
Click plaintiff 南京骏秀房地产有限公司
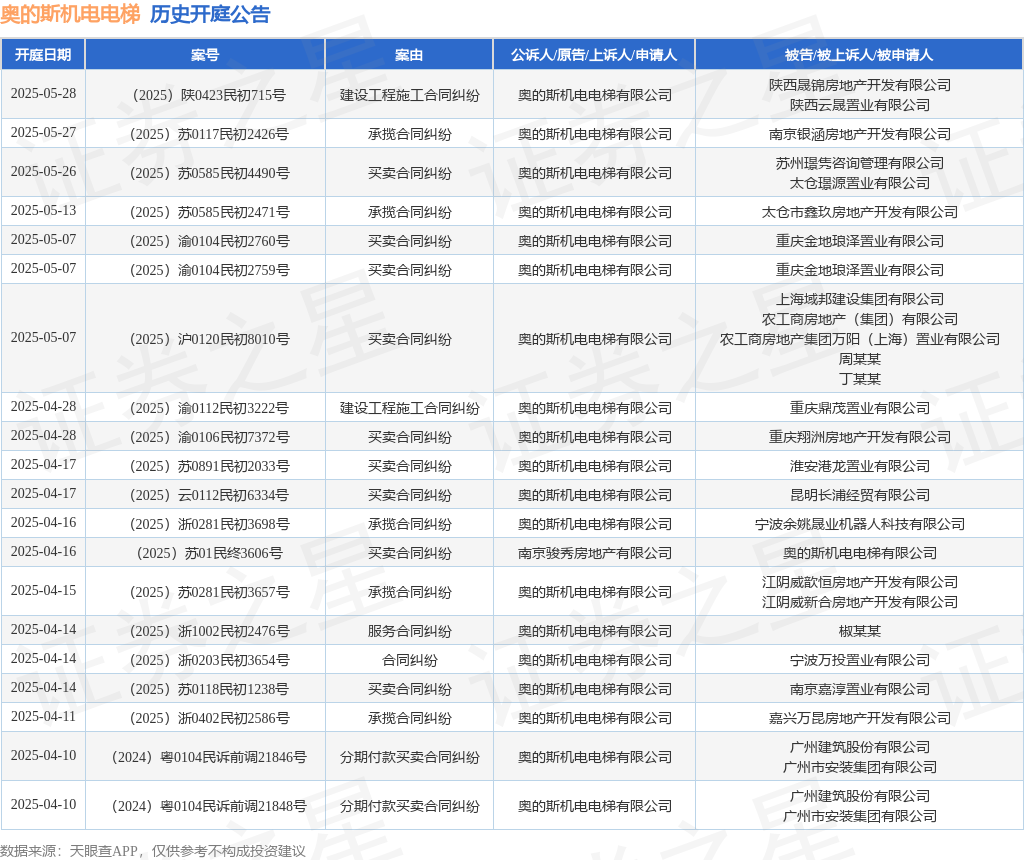(x=594, y=554)
